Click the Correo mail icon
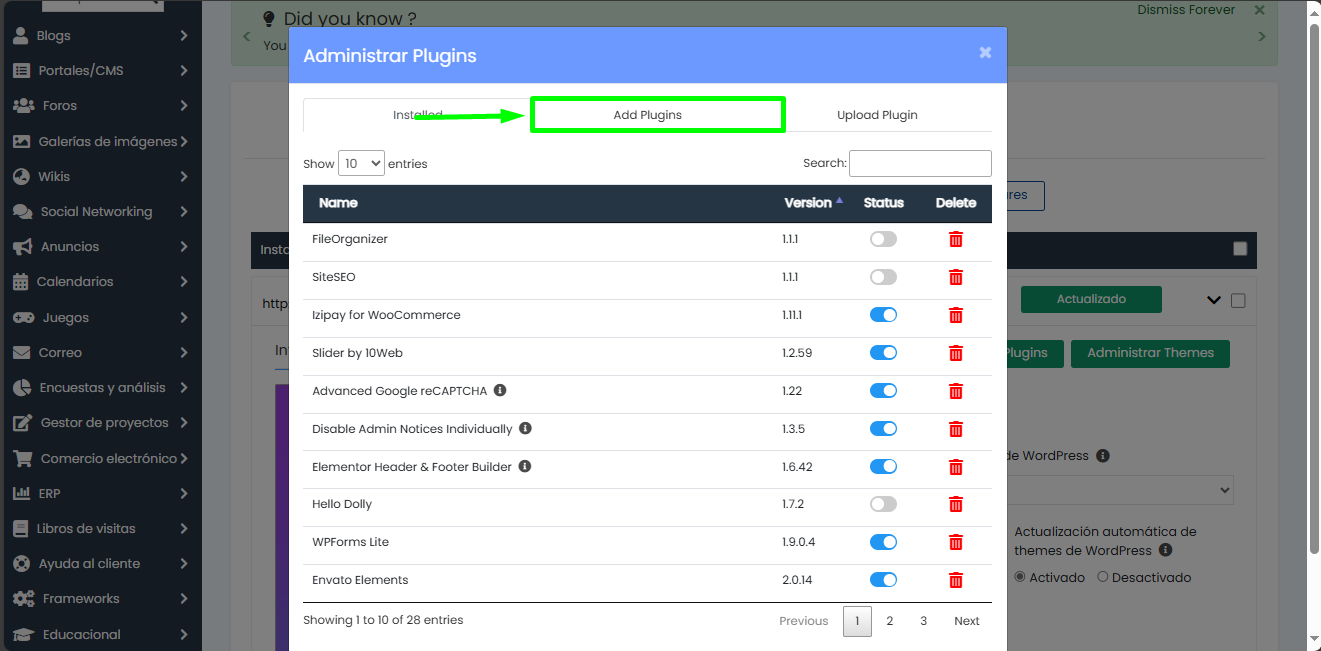The image size is (1321, 651). (22, 352)
